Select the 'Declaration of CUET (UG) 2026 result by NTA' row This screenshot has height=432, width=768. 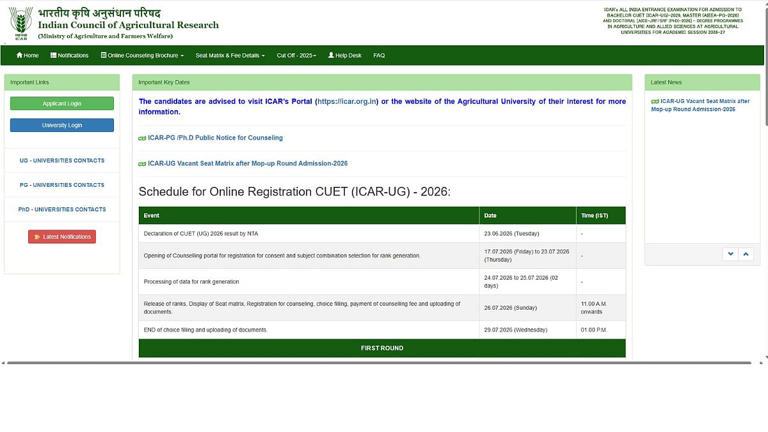click(382, 234)
